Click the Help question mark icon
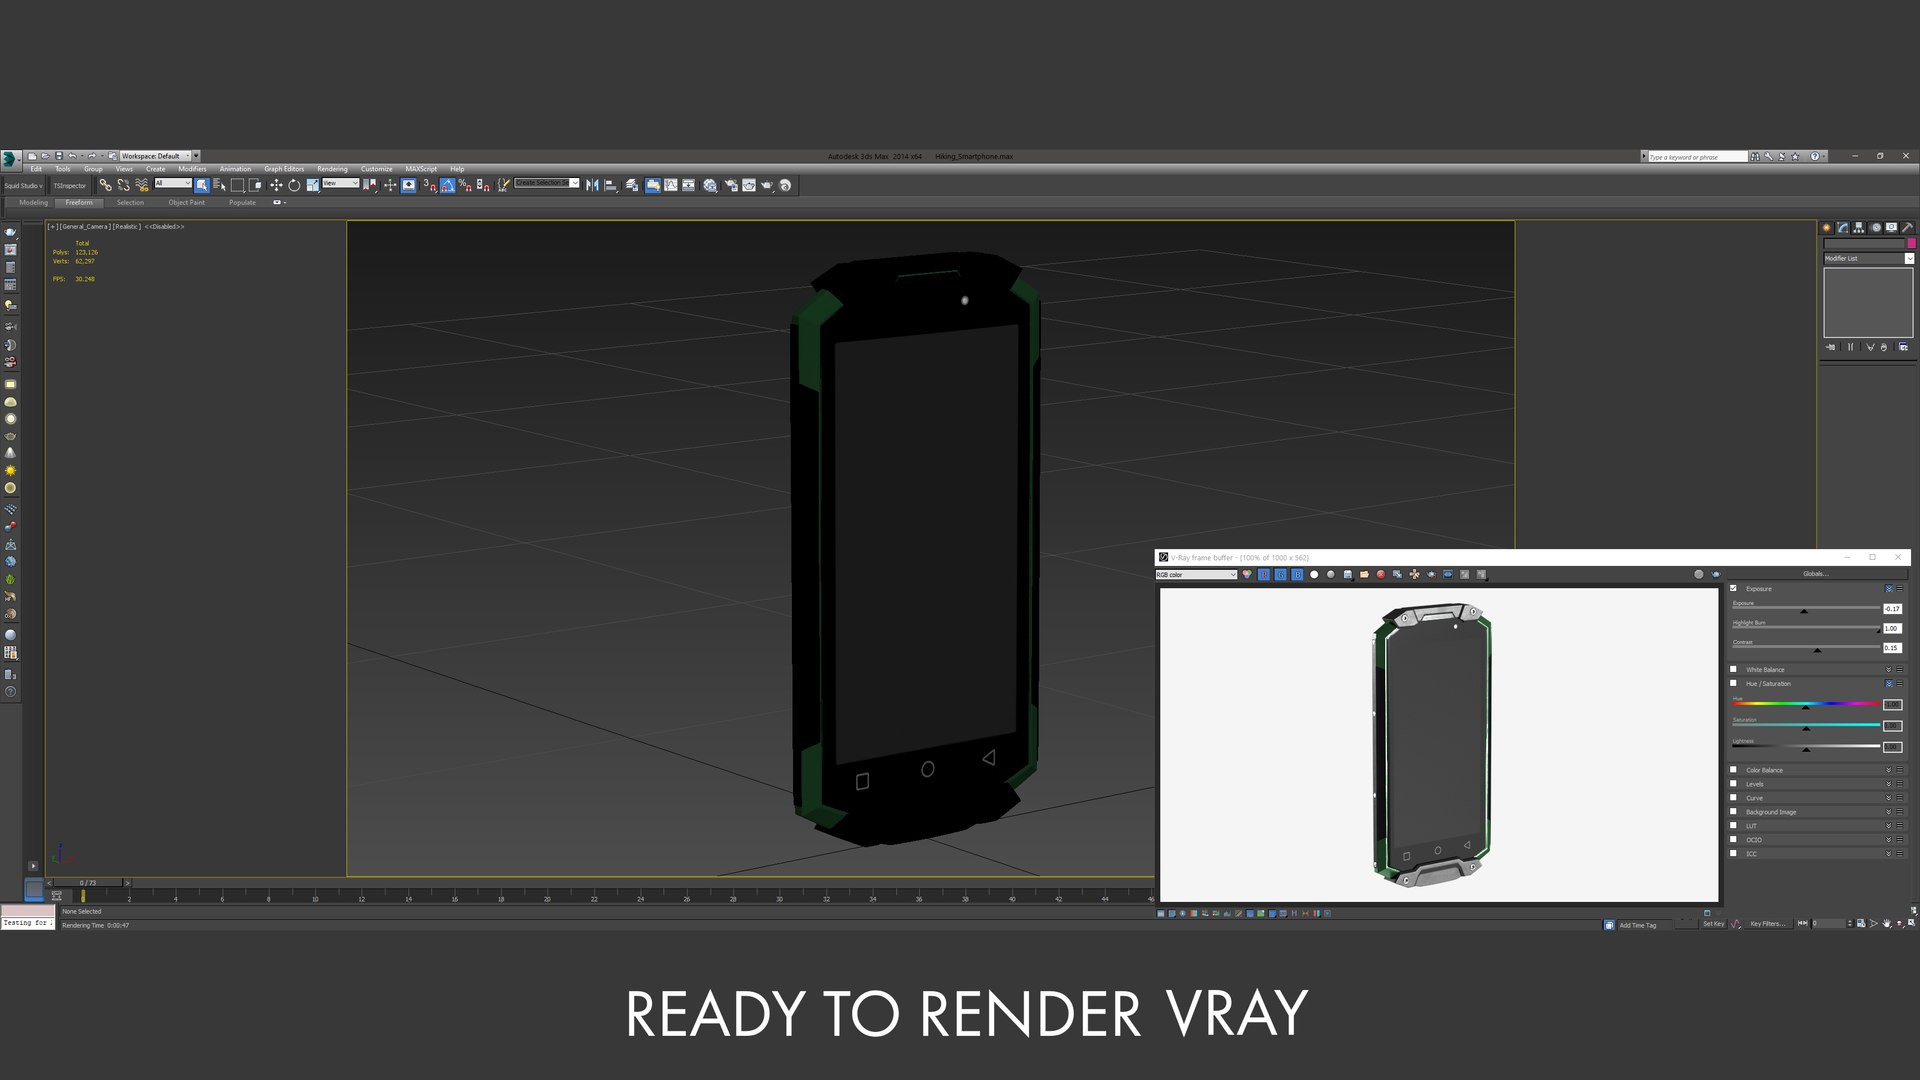The width and height of the screenshot is (1920, 1080). tap(1815, 156)
